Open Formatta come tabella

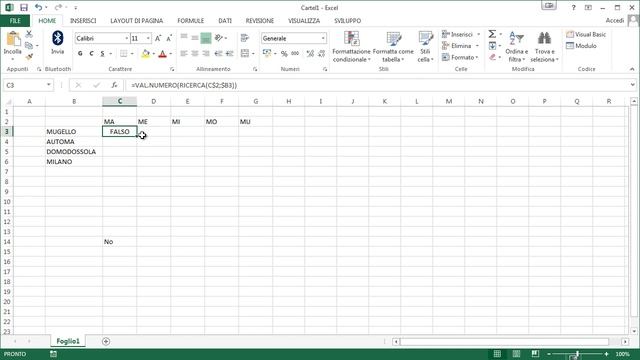point(393,47)
